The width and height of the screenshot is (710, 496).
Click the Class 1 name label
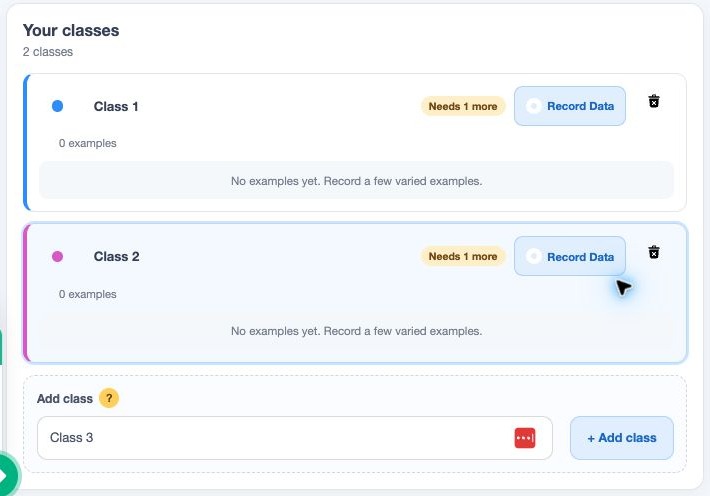coord(116,106)
